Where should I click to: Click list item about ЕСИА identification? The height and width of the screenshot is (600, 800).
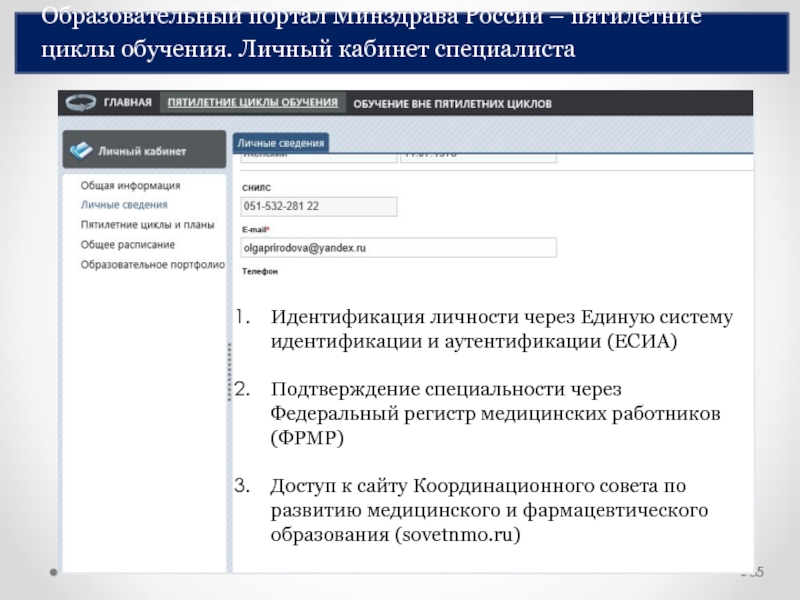(500, 330)
